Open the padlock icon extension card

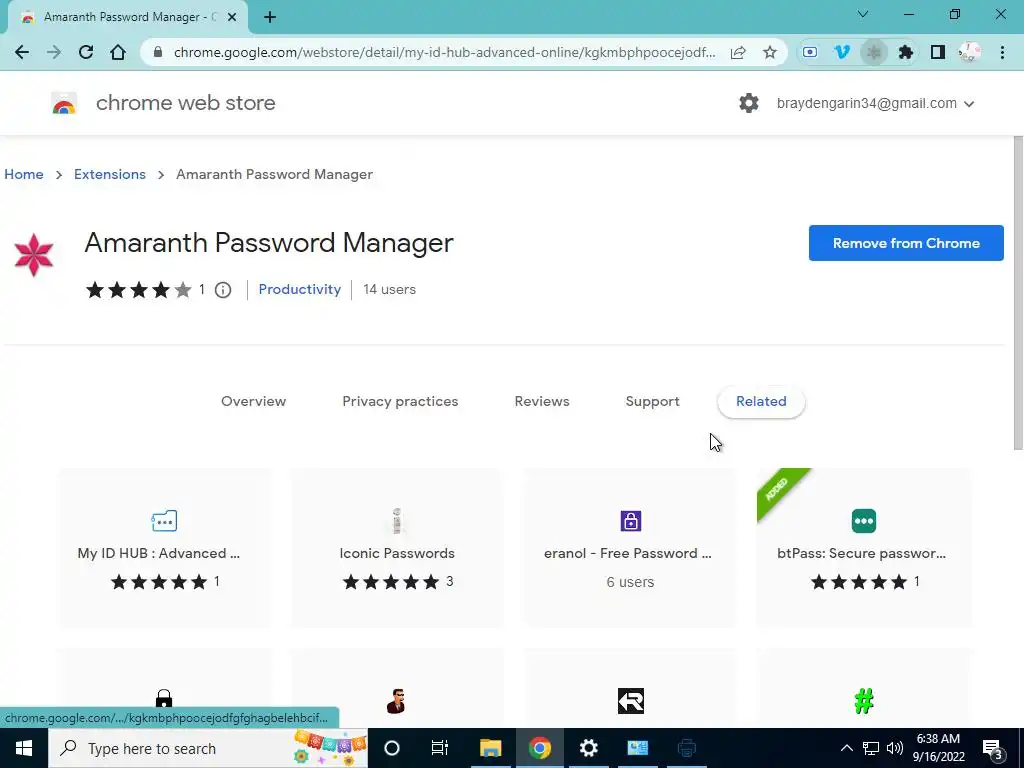(164, 688)
